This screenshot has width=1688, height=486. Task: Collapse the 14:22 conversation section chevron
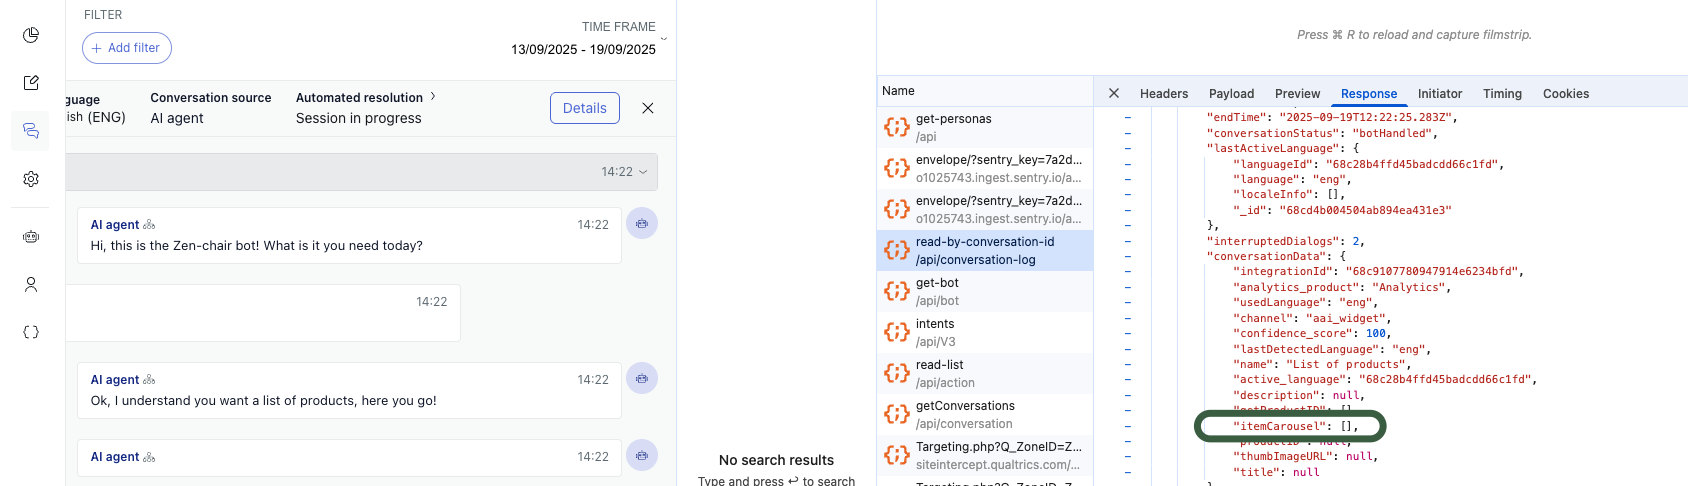pyautogui.click(x=643, y=172)
